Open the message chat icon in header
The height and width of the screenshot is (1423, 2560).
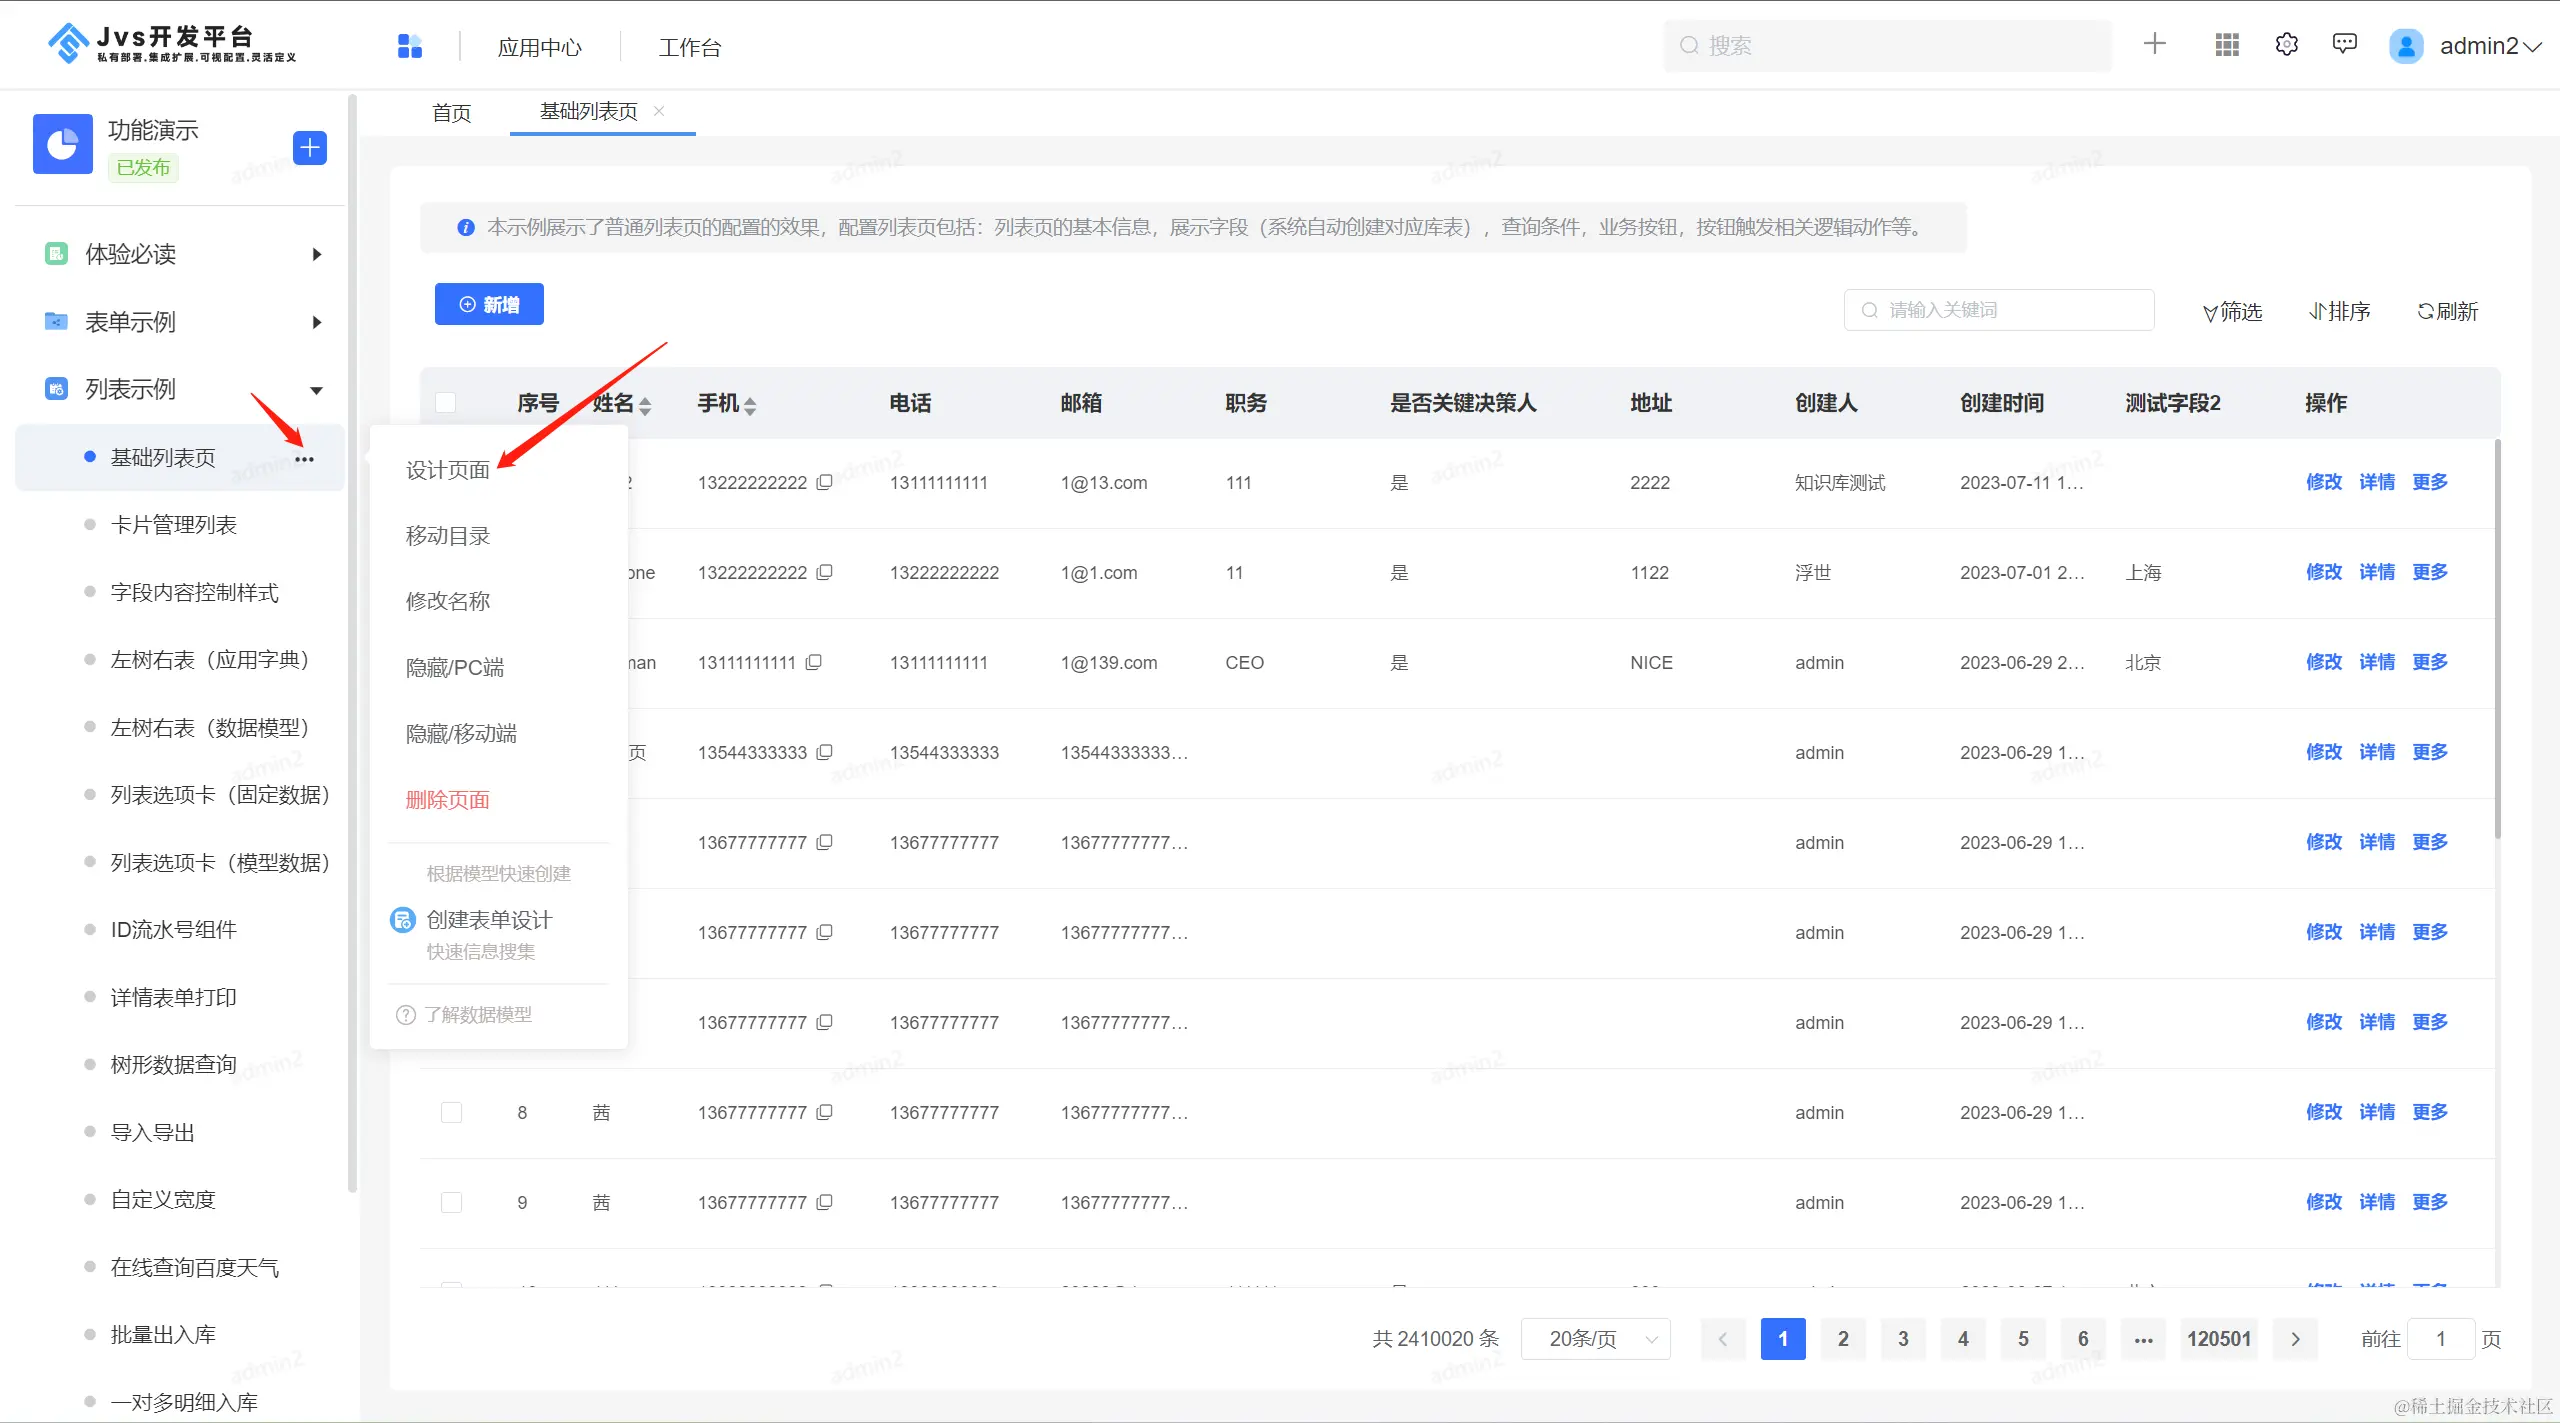tap(2344, 44)
